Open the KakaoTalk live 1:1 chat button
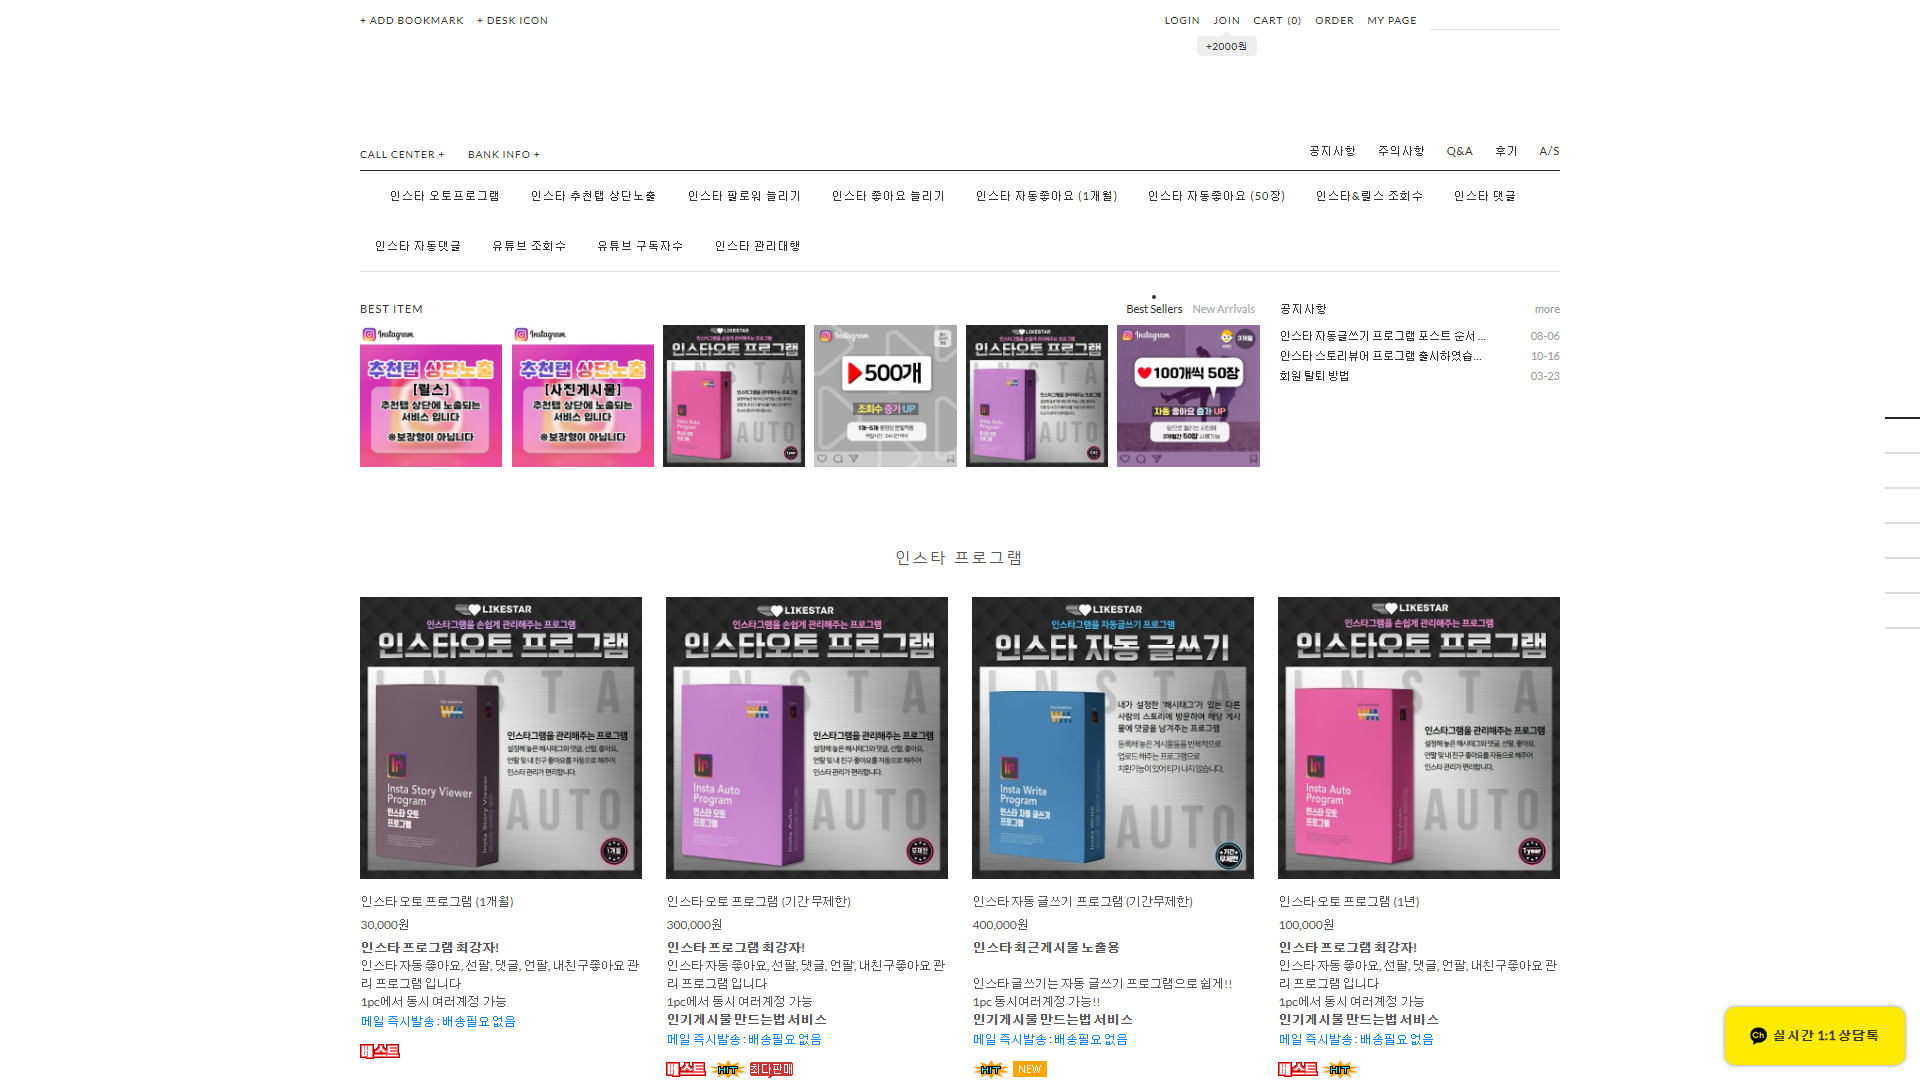The width and height of the screenshot is (1920, 1080). (1814, 1035)
